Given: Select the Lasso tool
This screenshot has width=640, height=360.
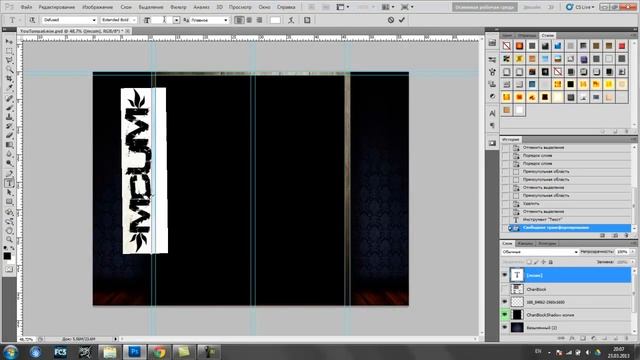Looking at the screenshot, I should 9,60.
